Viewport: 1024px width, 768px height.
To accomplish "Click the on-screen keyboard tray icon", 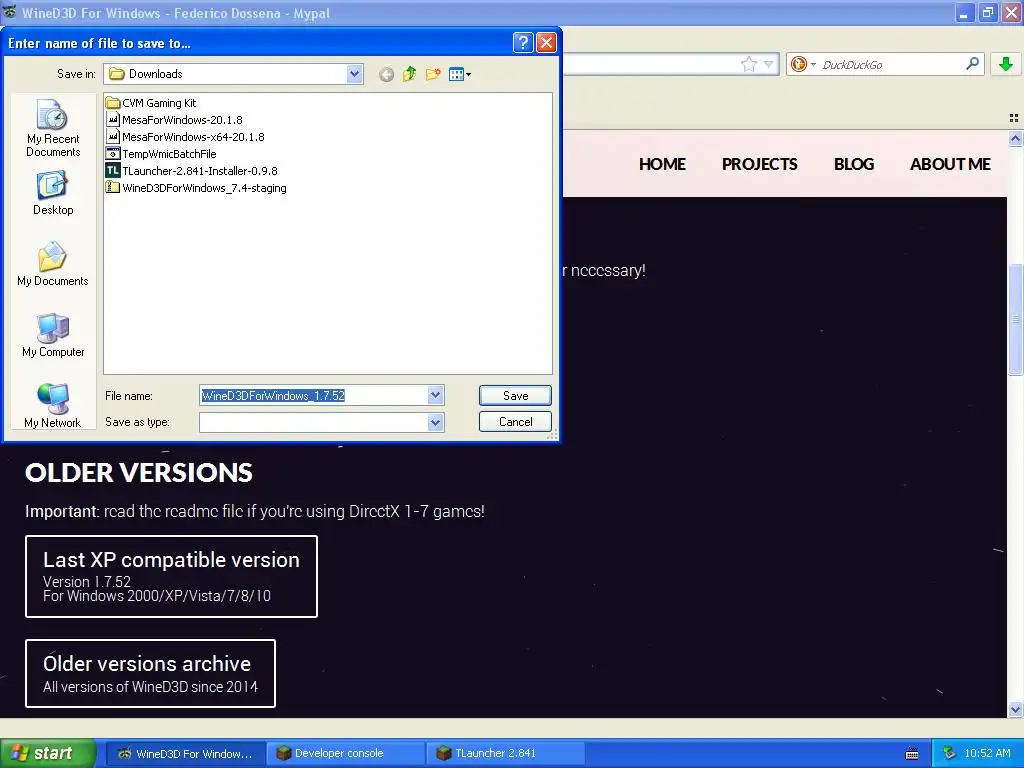I will pyautogui.click(x=912, y=754).
